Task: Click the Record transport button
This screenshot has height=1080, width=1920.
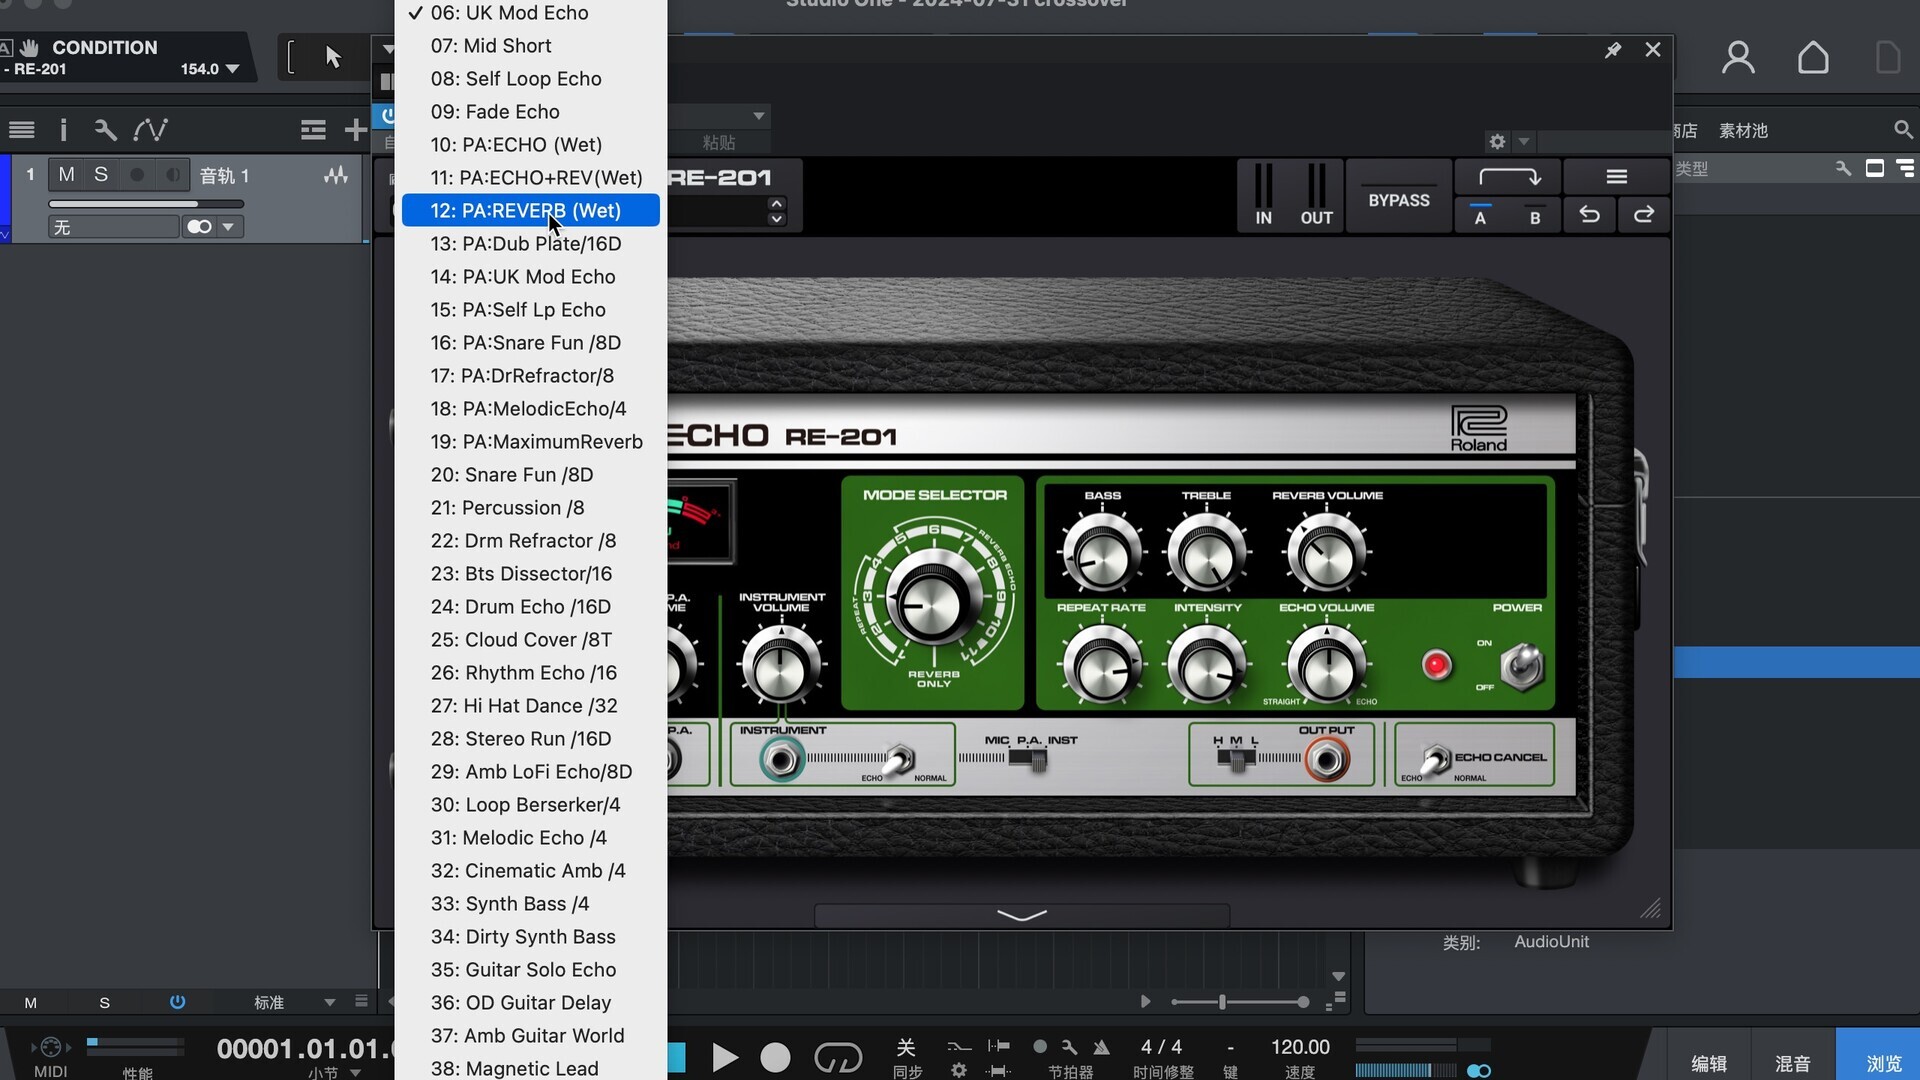Action: (775, 1057)
